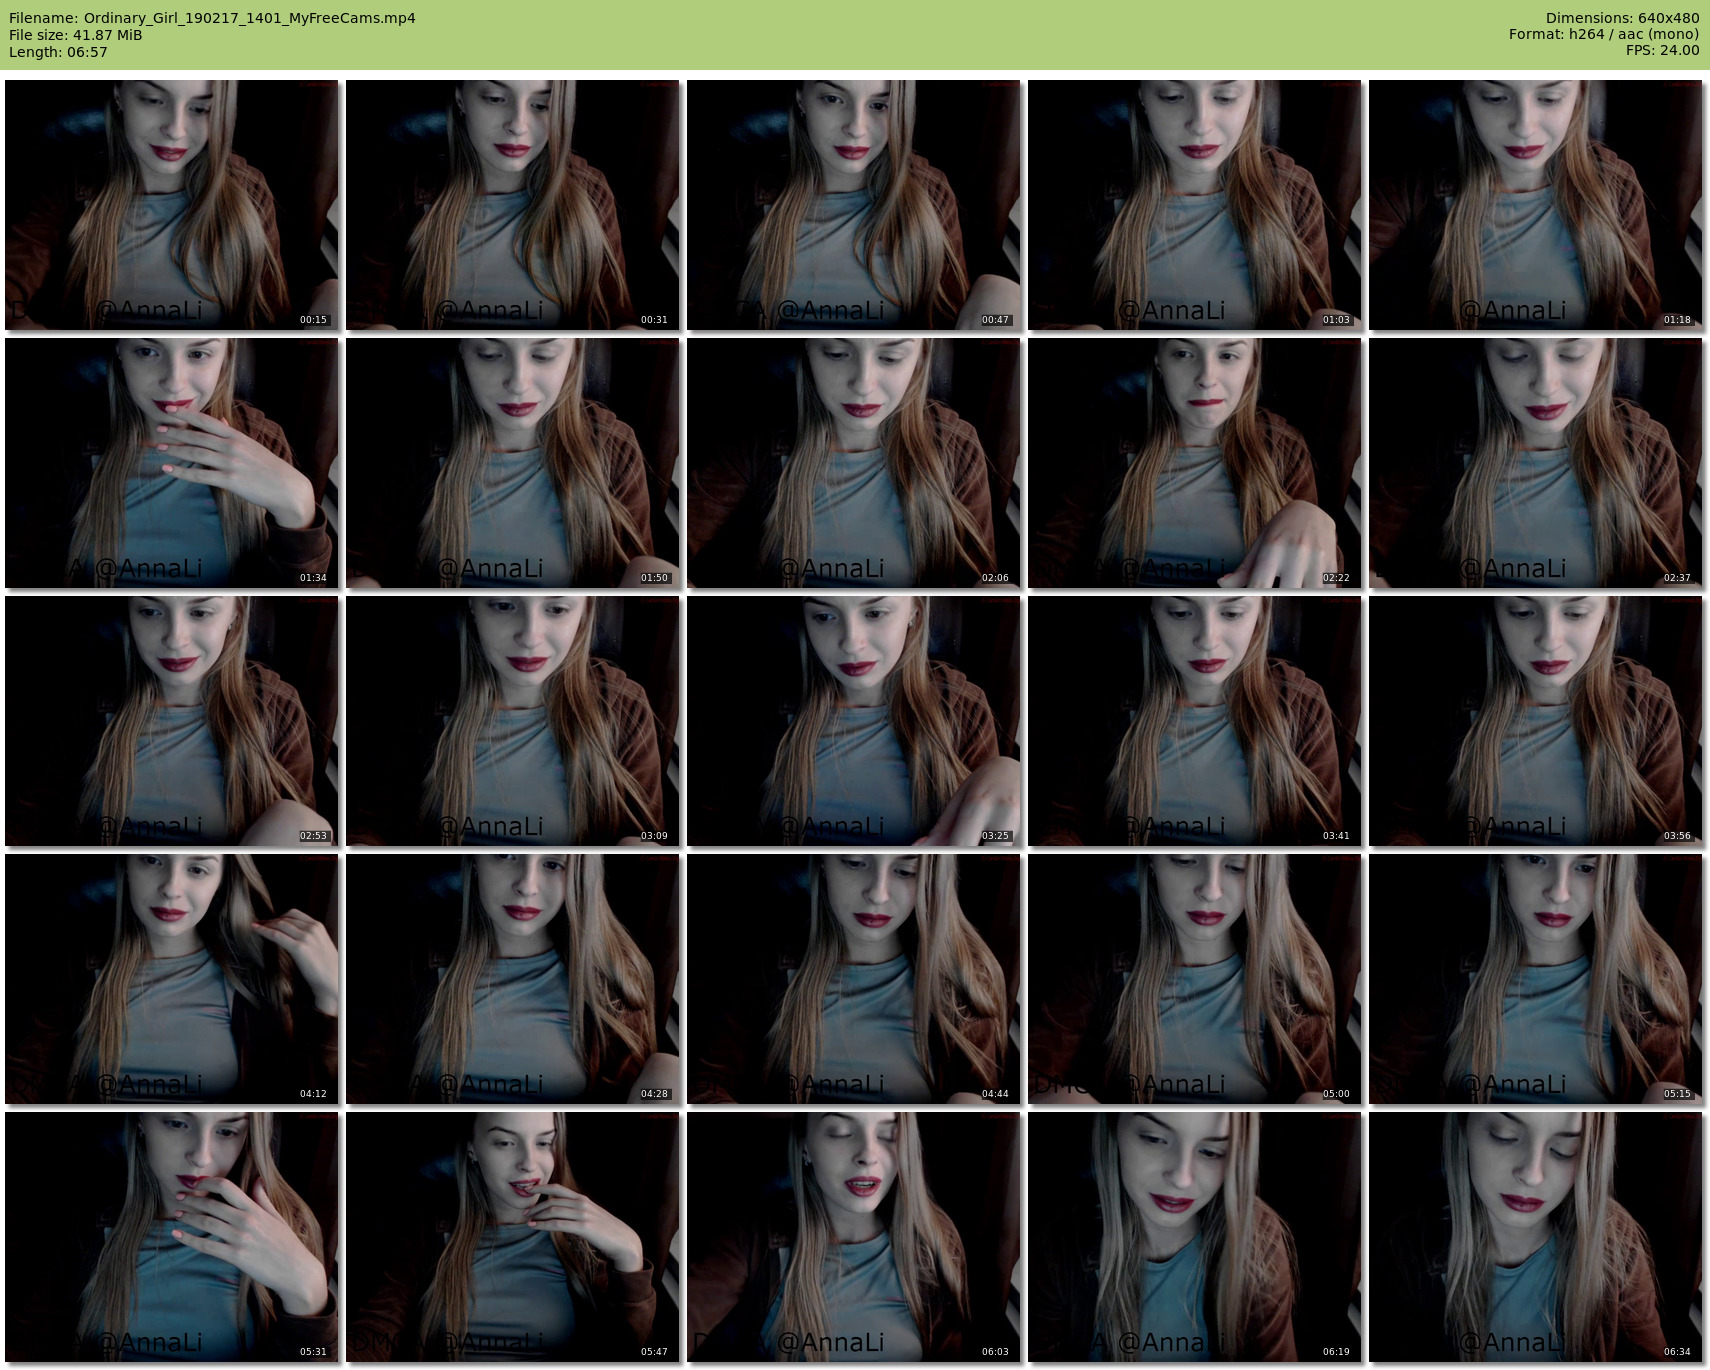The image size is (1710, 1370).
Task: Choose the thumbnail at 04:28
Action: [x=512, y=979]
